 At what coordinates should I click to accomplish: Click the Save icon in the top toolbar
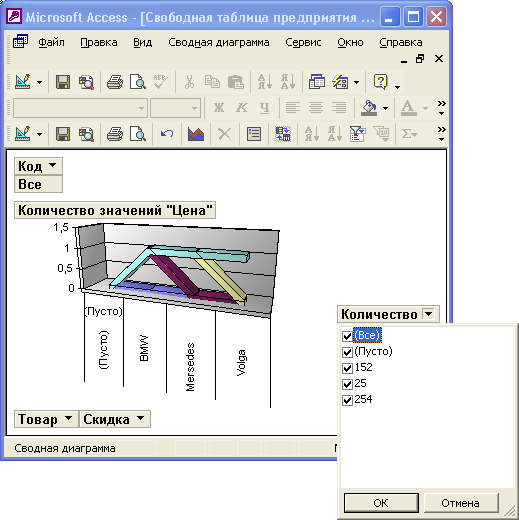click(x=63, y=82)
